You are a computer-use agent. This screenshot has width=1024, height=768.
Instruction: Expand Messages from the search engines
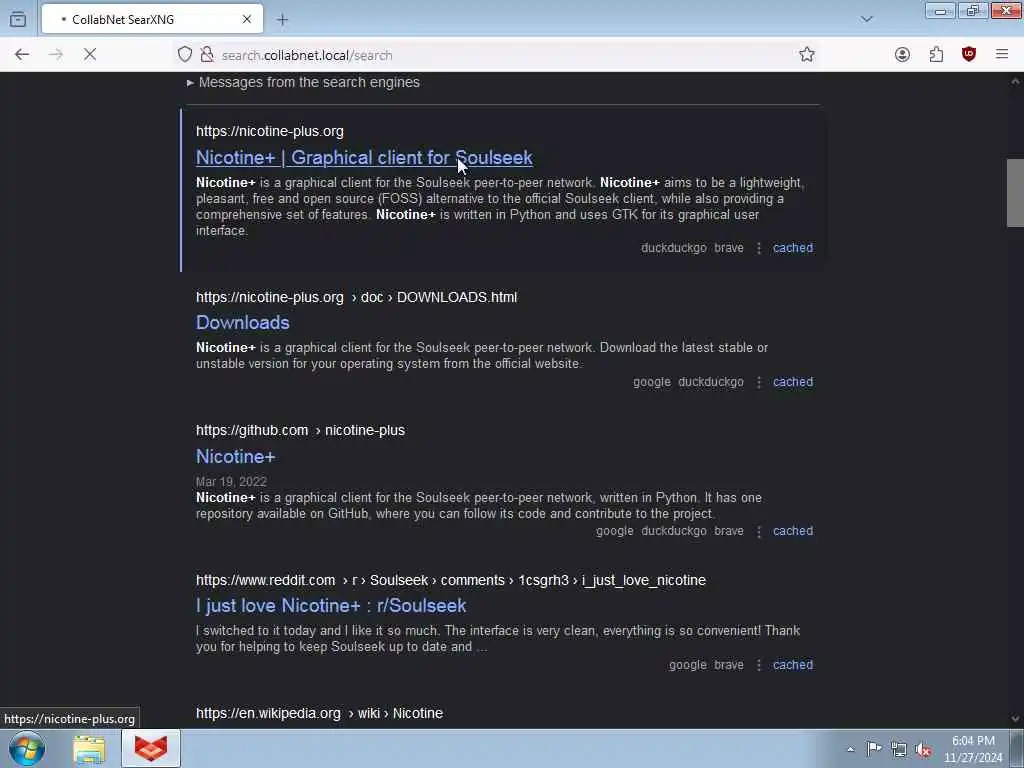(303, 82)
